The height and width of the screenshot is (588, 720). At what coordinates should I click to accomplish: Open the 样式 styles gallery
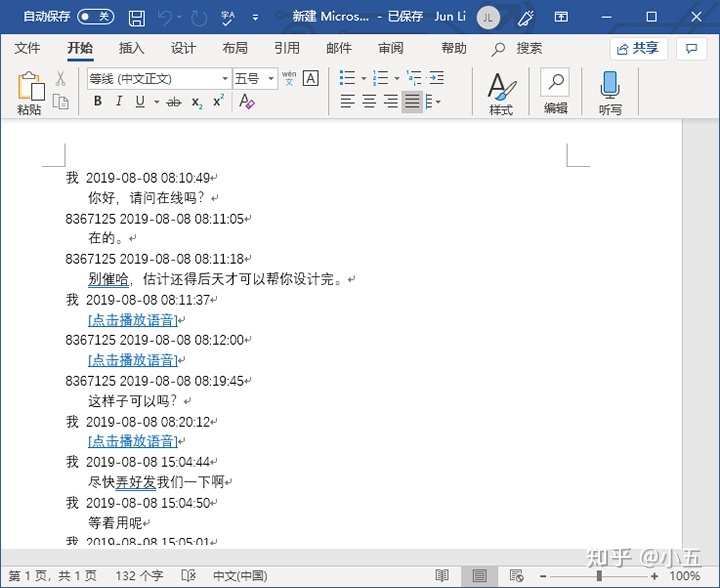pyautogui.click(x=501, y=93)
